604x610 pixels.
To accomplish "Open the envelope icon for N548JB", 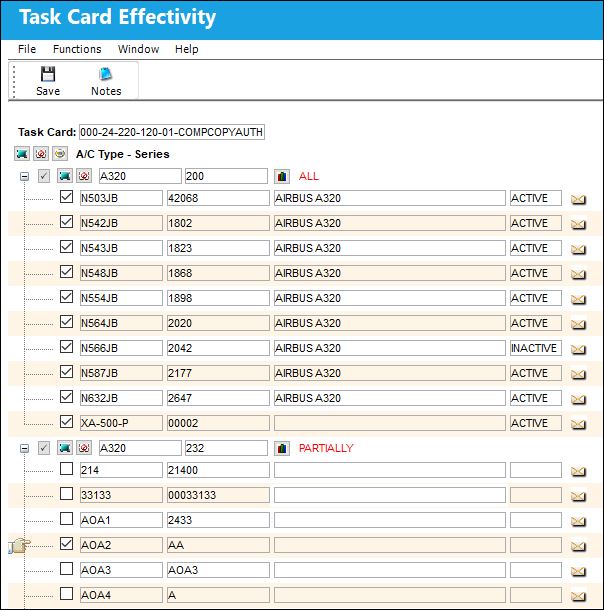I will [x=578, y=275].
